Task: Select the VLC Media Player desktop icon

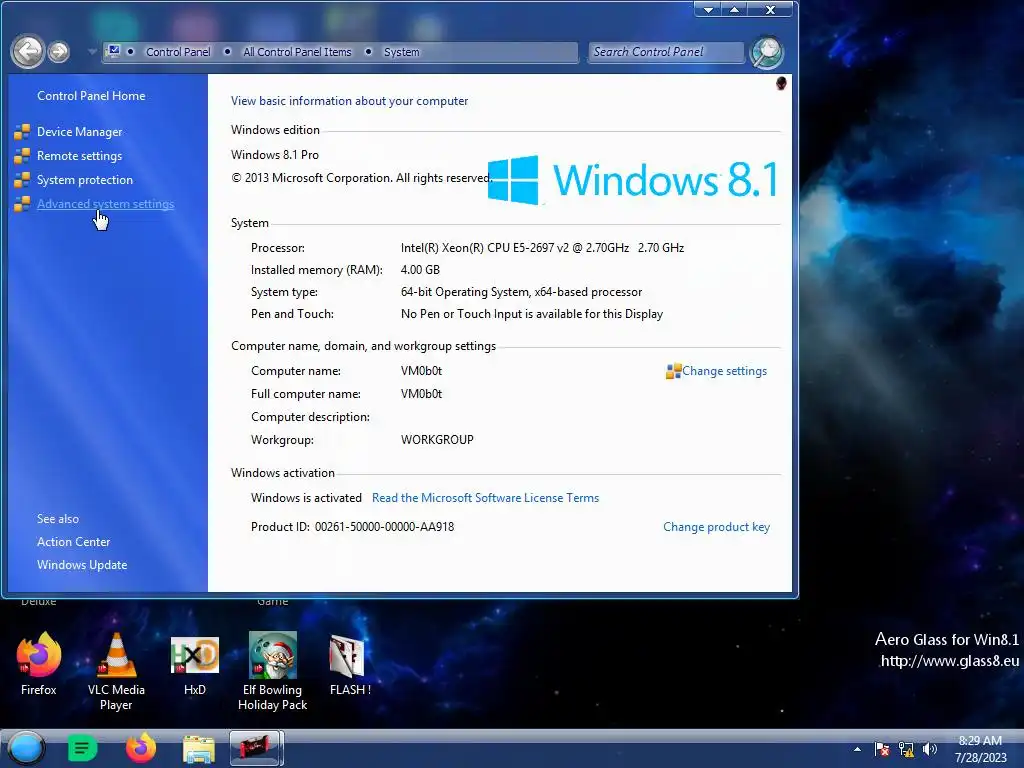Action: [x=116, y=671]
